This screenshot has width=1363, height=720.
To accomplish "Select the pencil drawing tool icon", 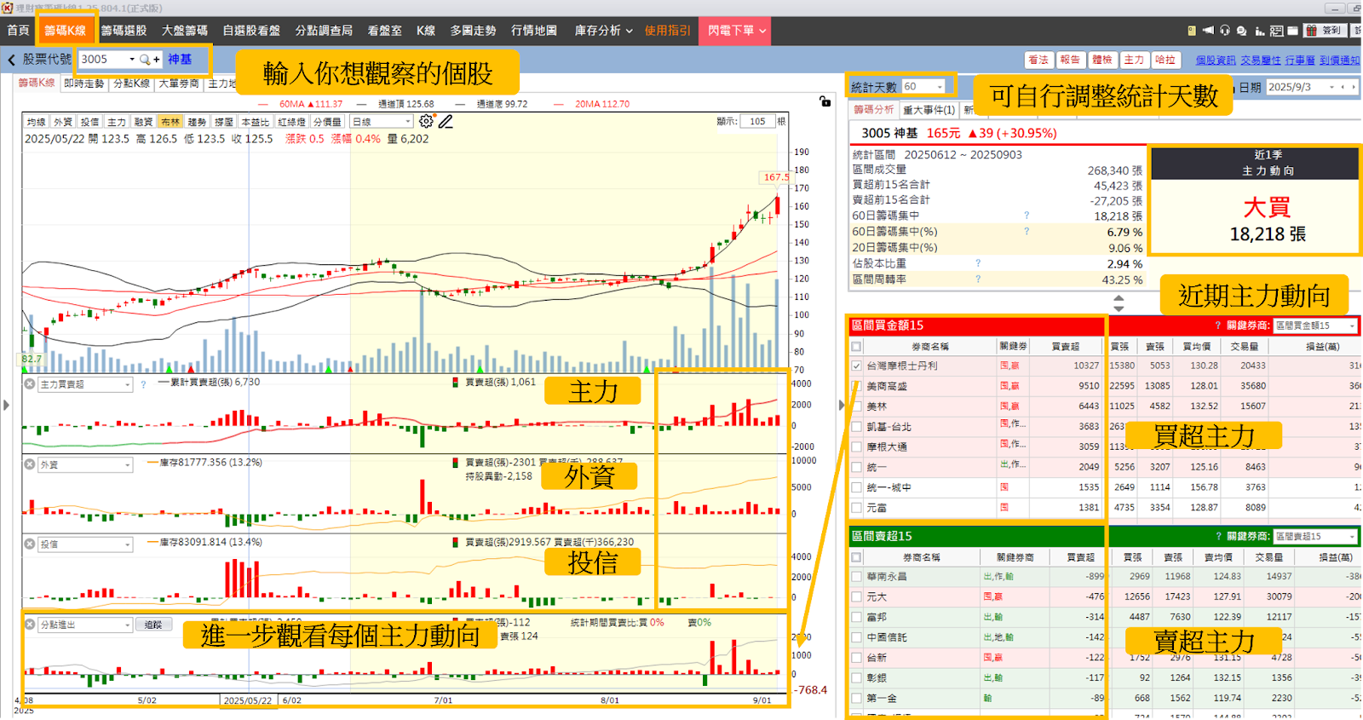I will (446, 121).
